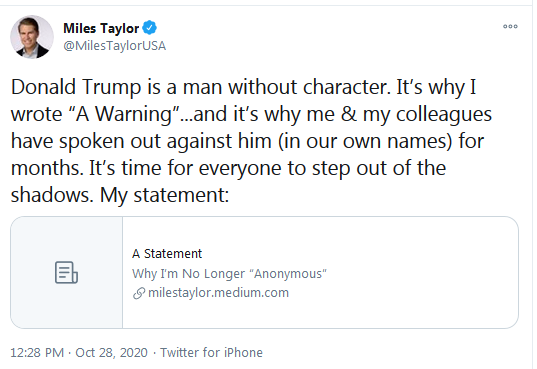The image size is (537, 369).
Task: Click "Why I'm No Longer Anonymous" subtitle
Action: coord(229,273)
